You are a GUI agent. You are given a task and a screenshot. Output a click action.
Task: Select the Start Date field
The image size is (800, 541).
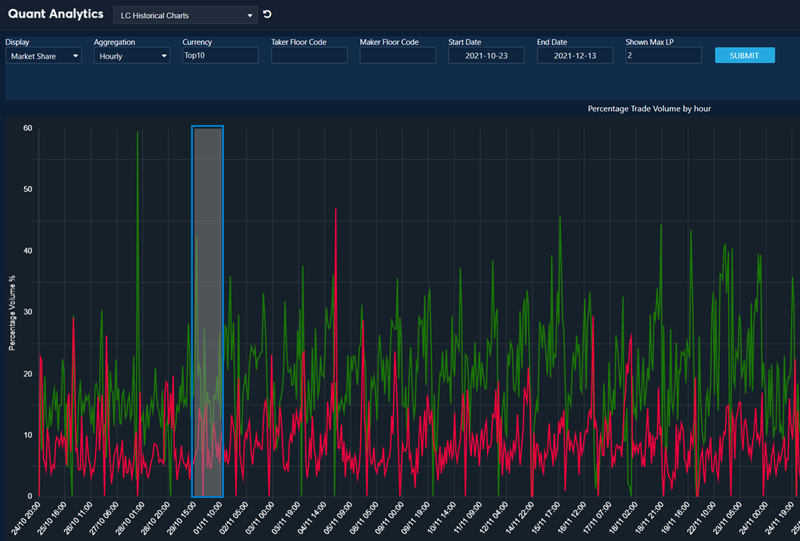click(x=486, y=56)
